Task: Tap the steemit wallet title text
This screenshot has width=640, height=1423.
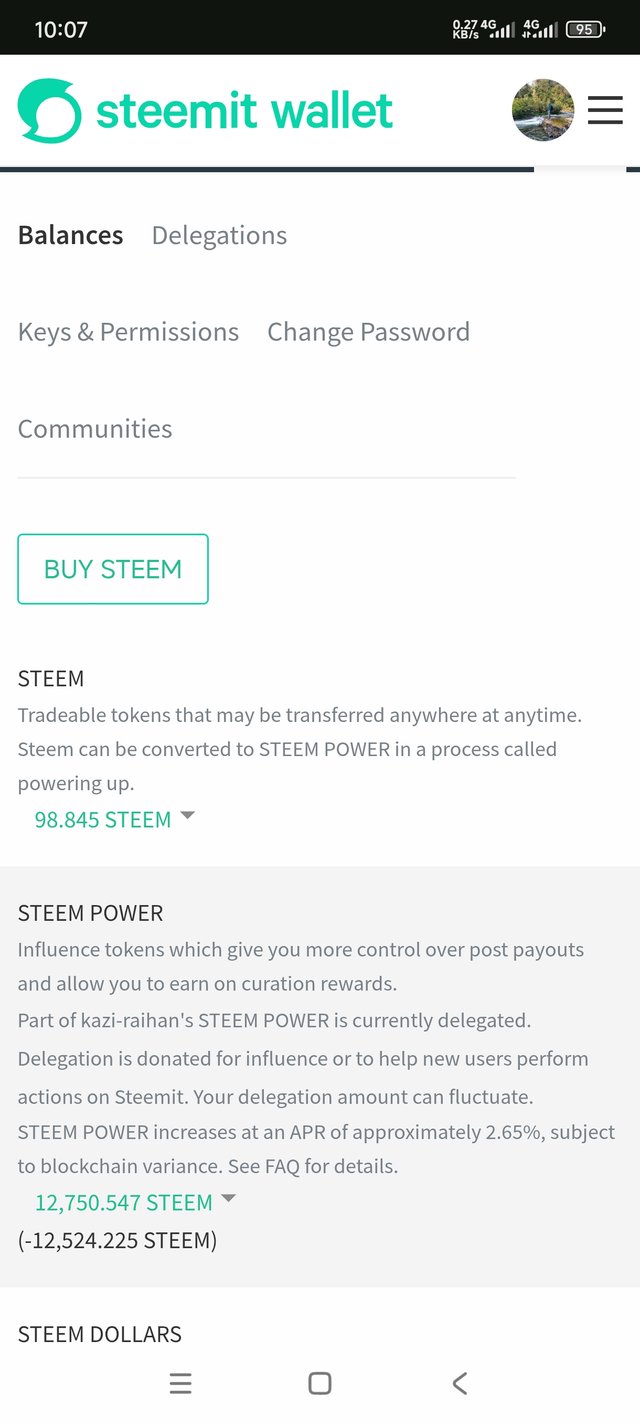Action: pos(244,110)
